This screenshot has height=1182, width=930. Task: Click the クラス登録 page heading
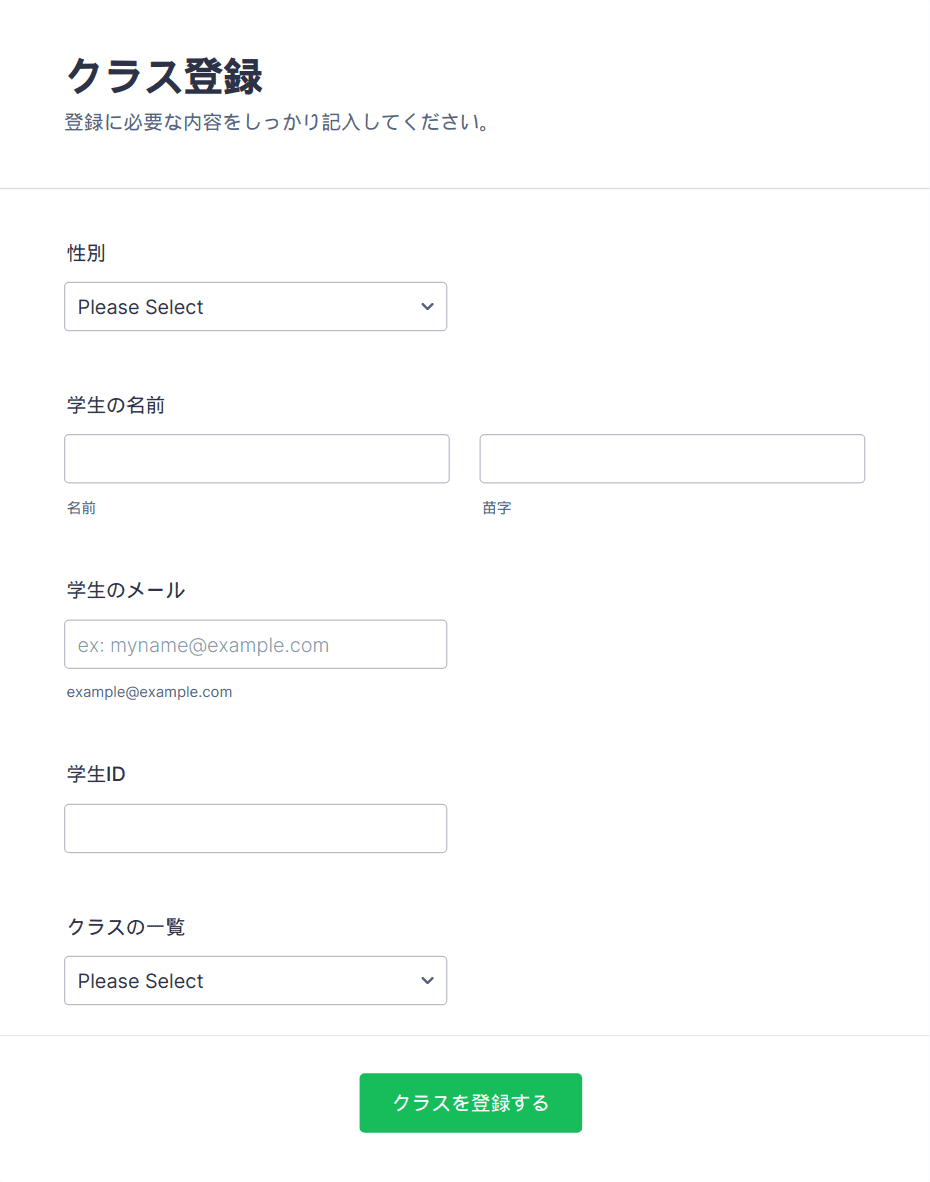tap(164, 76)
